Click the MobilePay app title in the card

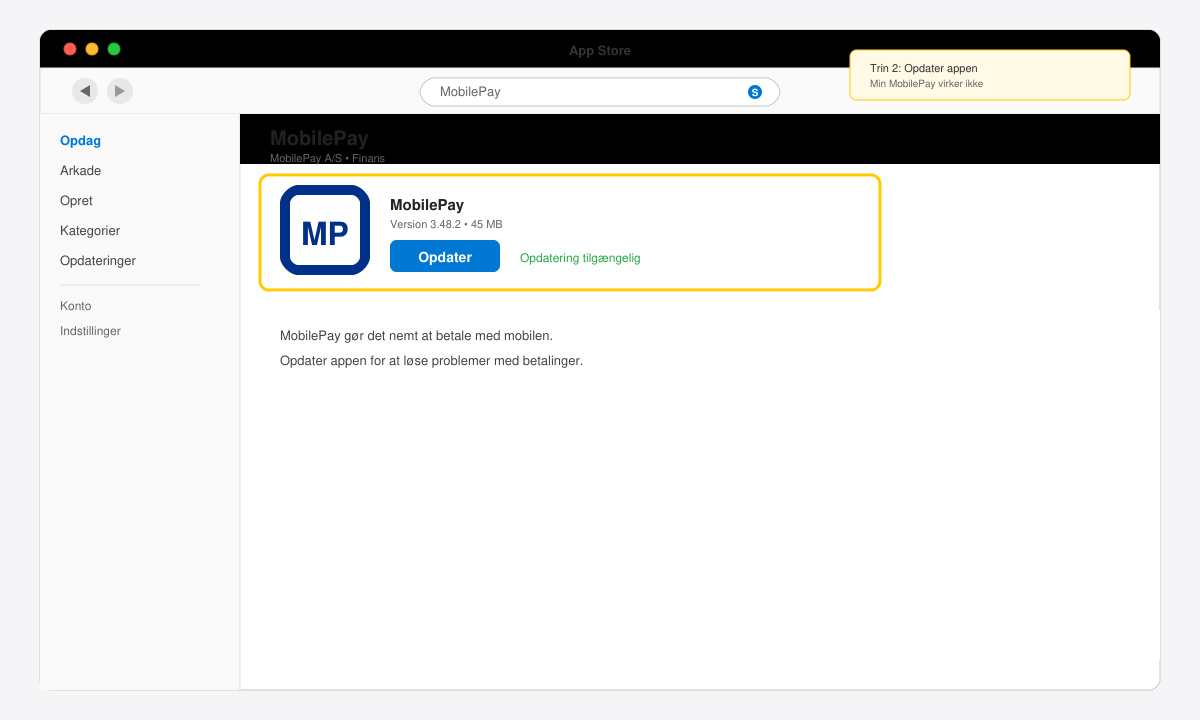(427, 205)
